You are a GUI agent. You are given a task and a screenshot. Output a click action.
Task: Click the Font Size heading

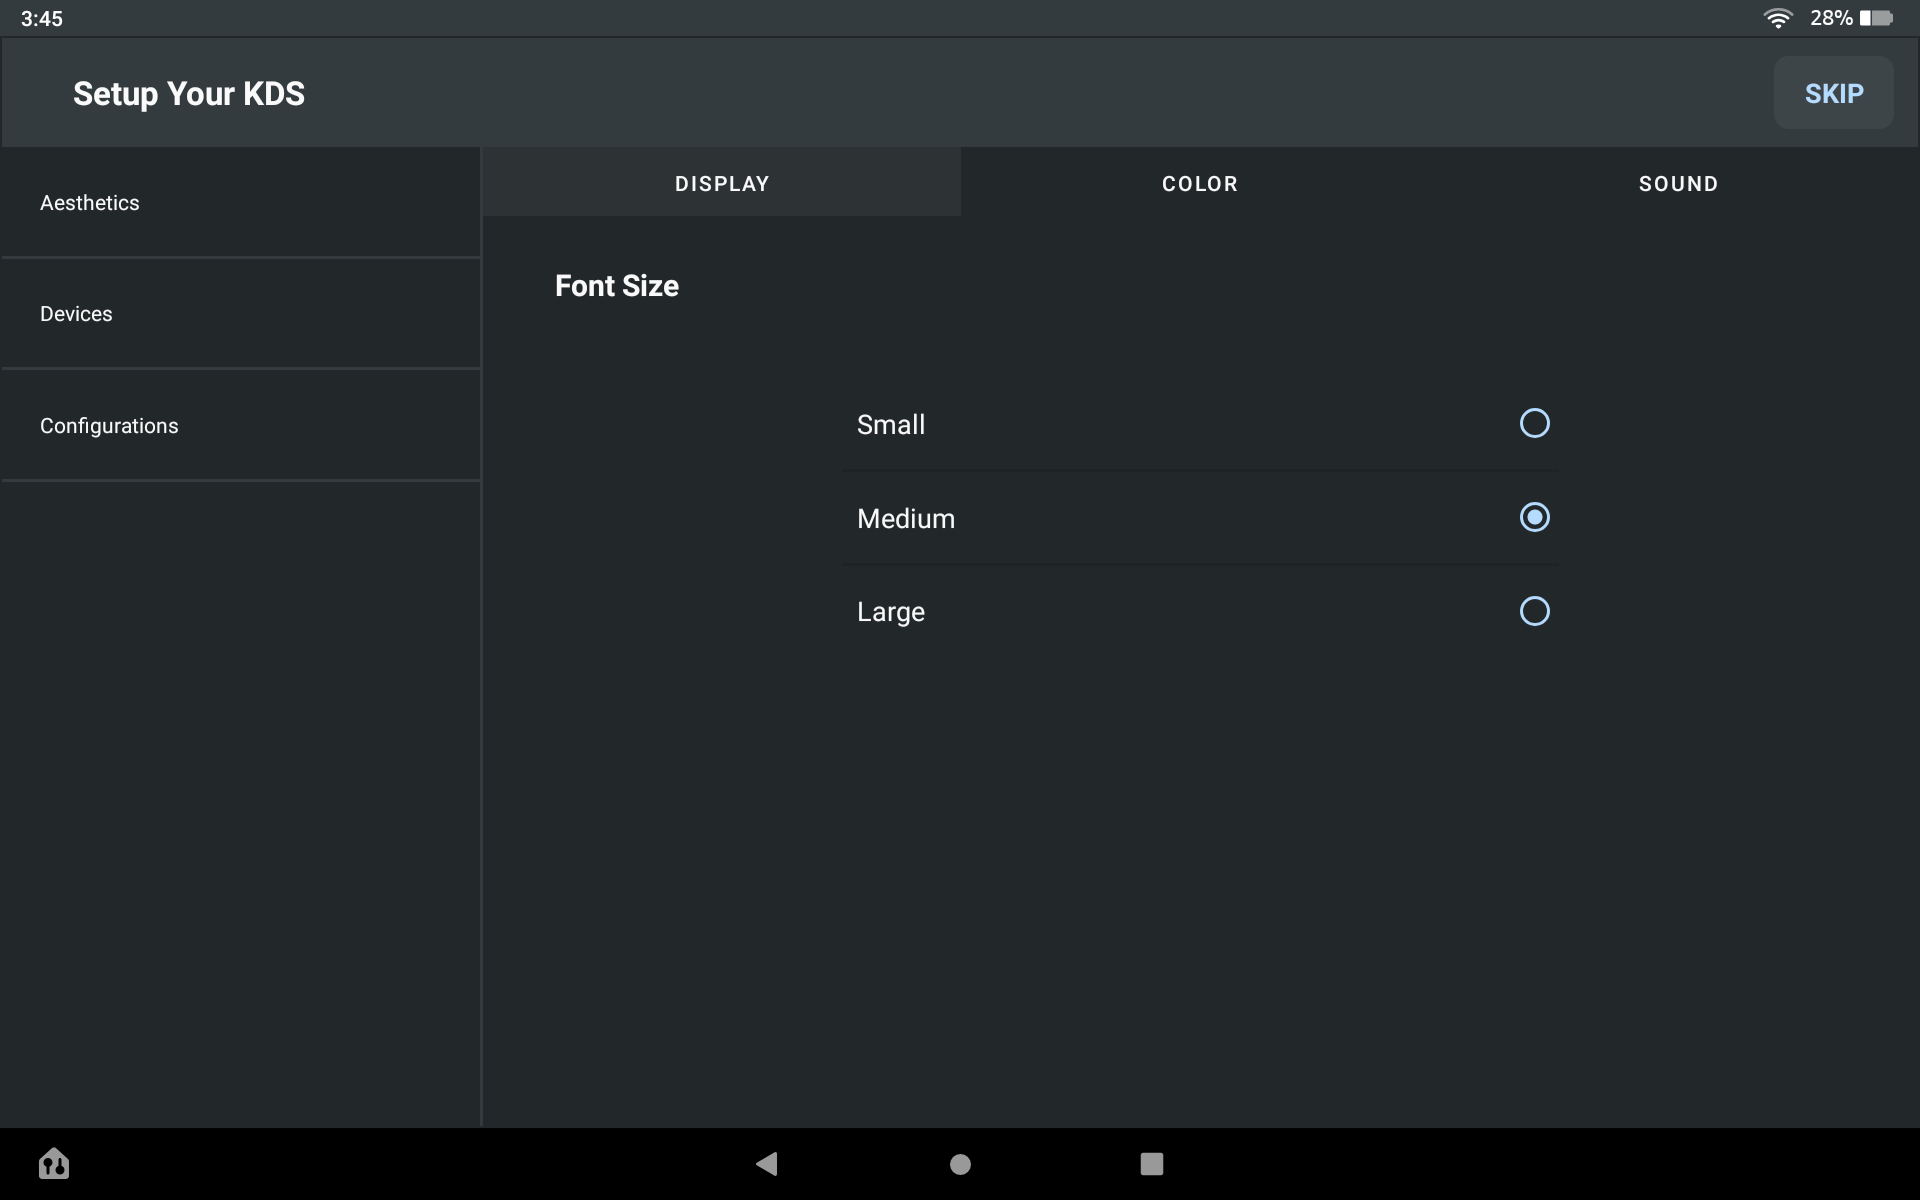[x=616, y=286]
